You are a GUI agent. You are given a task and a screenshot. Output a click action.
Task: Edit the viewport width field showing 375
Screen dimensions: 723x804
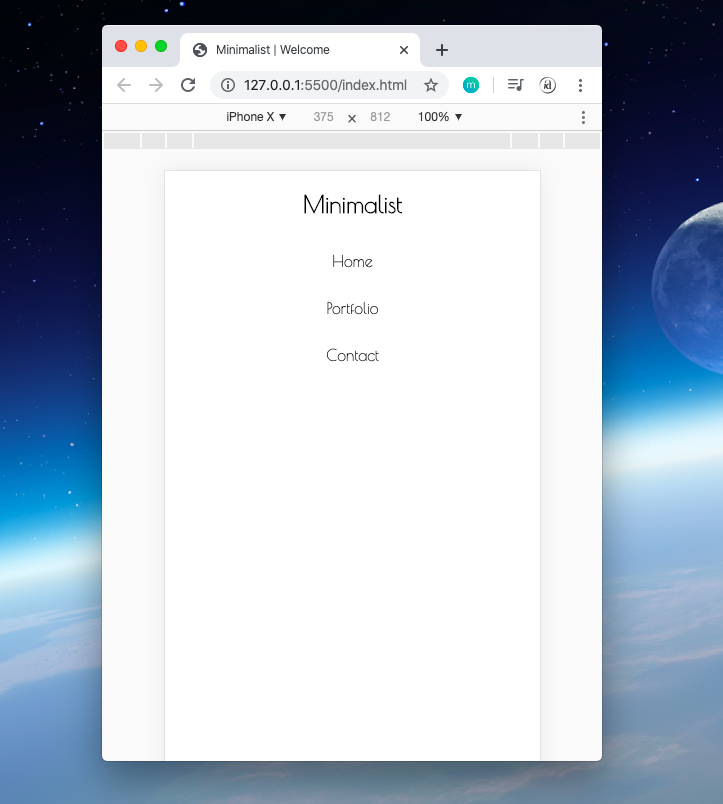click(x=324, y=117)
